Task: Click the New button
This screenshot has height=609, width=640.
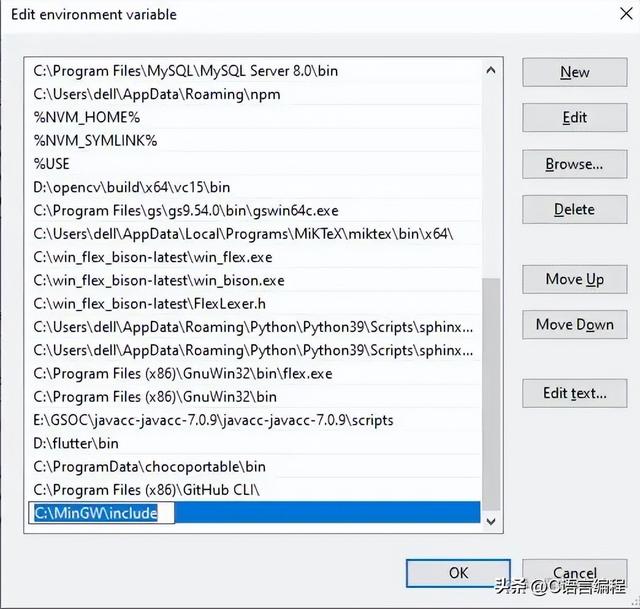Action: pos(575,72)
